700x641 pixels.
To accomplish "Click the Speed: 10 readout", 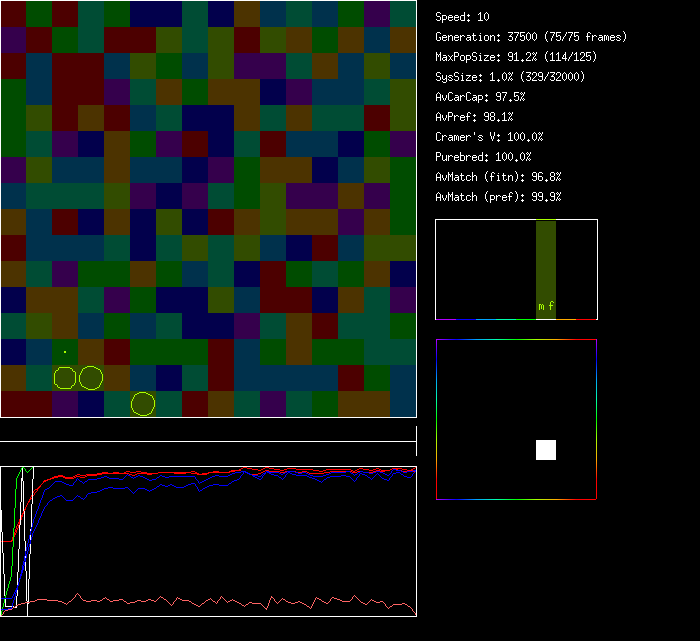I will tap(462, 17).
